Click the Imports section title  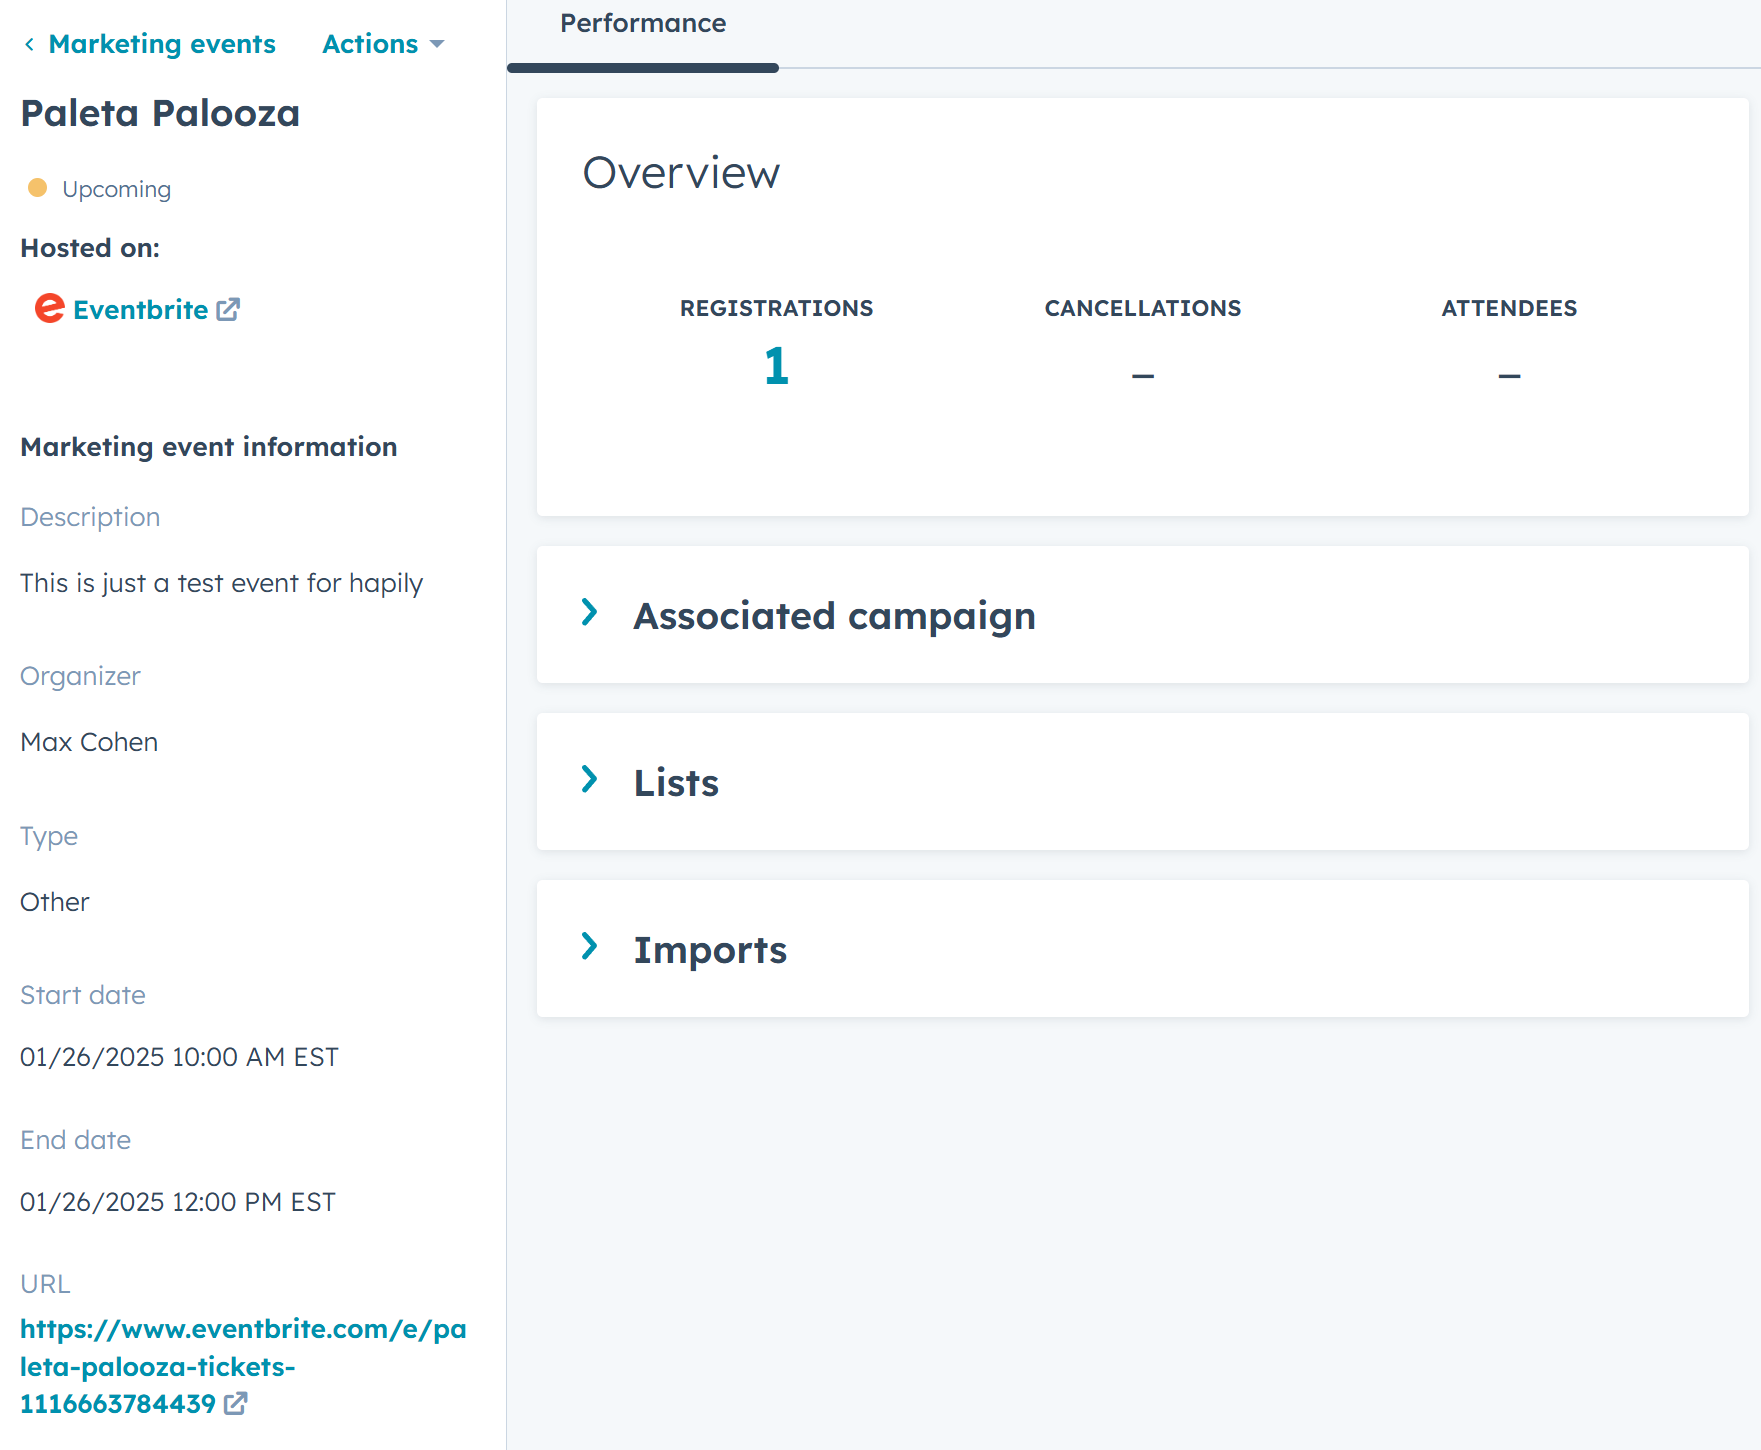[x=710, y=950]
